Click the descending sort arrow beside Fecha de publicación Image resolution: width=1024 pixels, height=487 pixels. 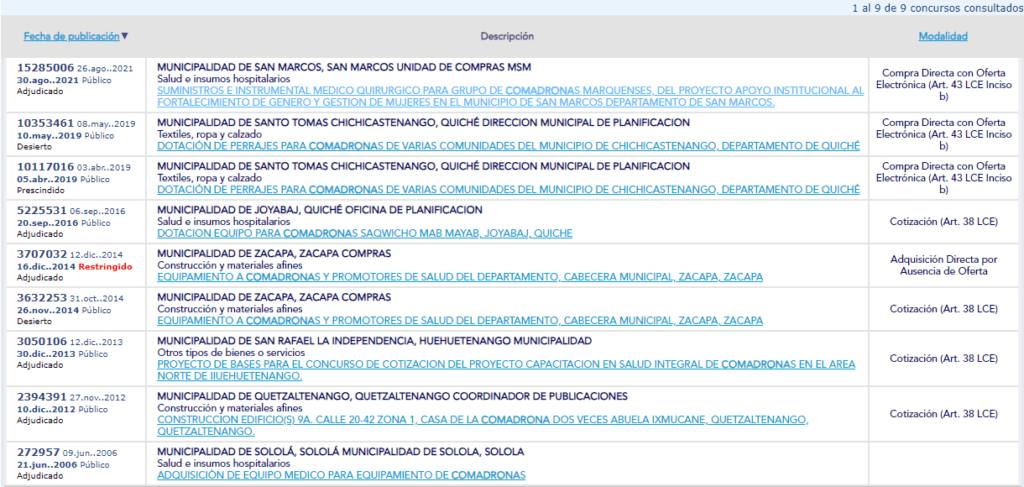tap(125, 37)
